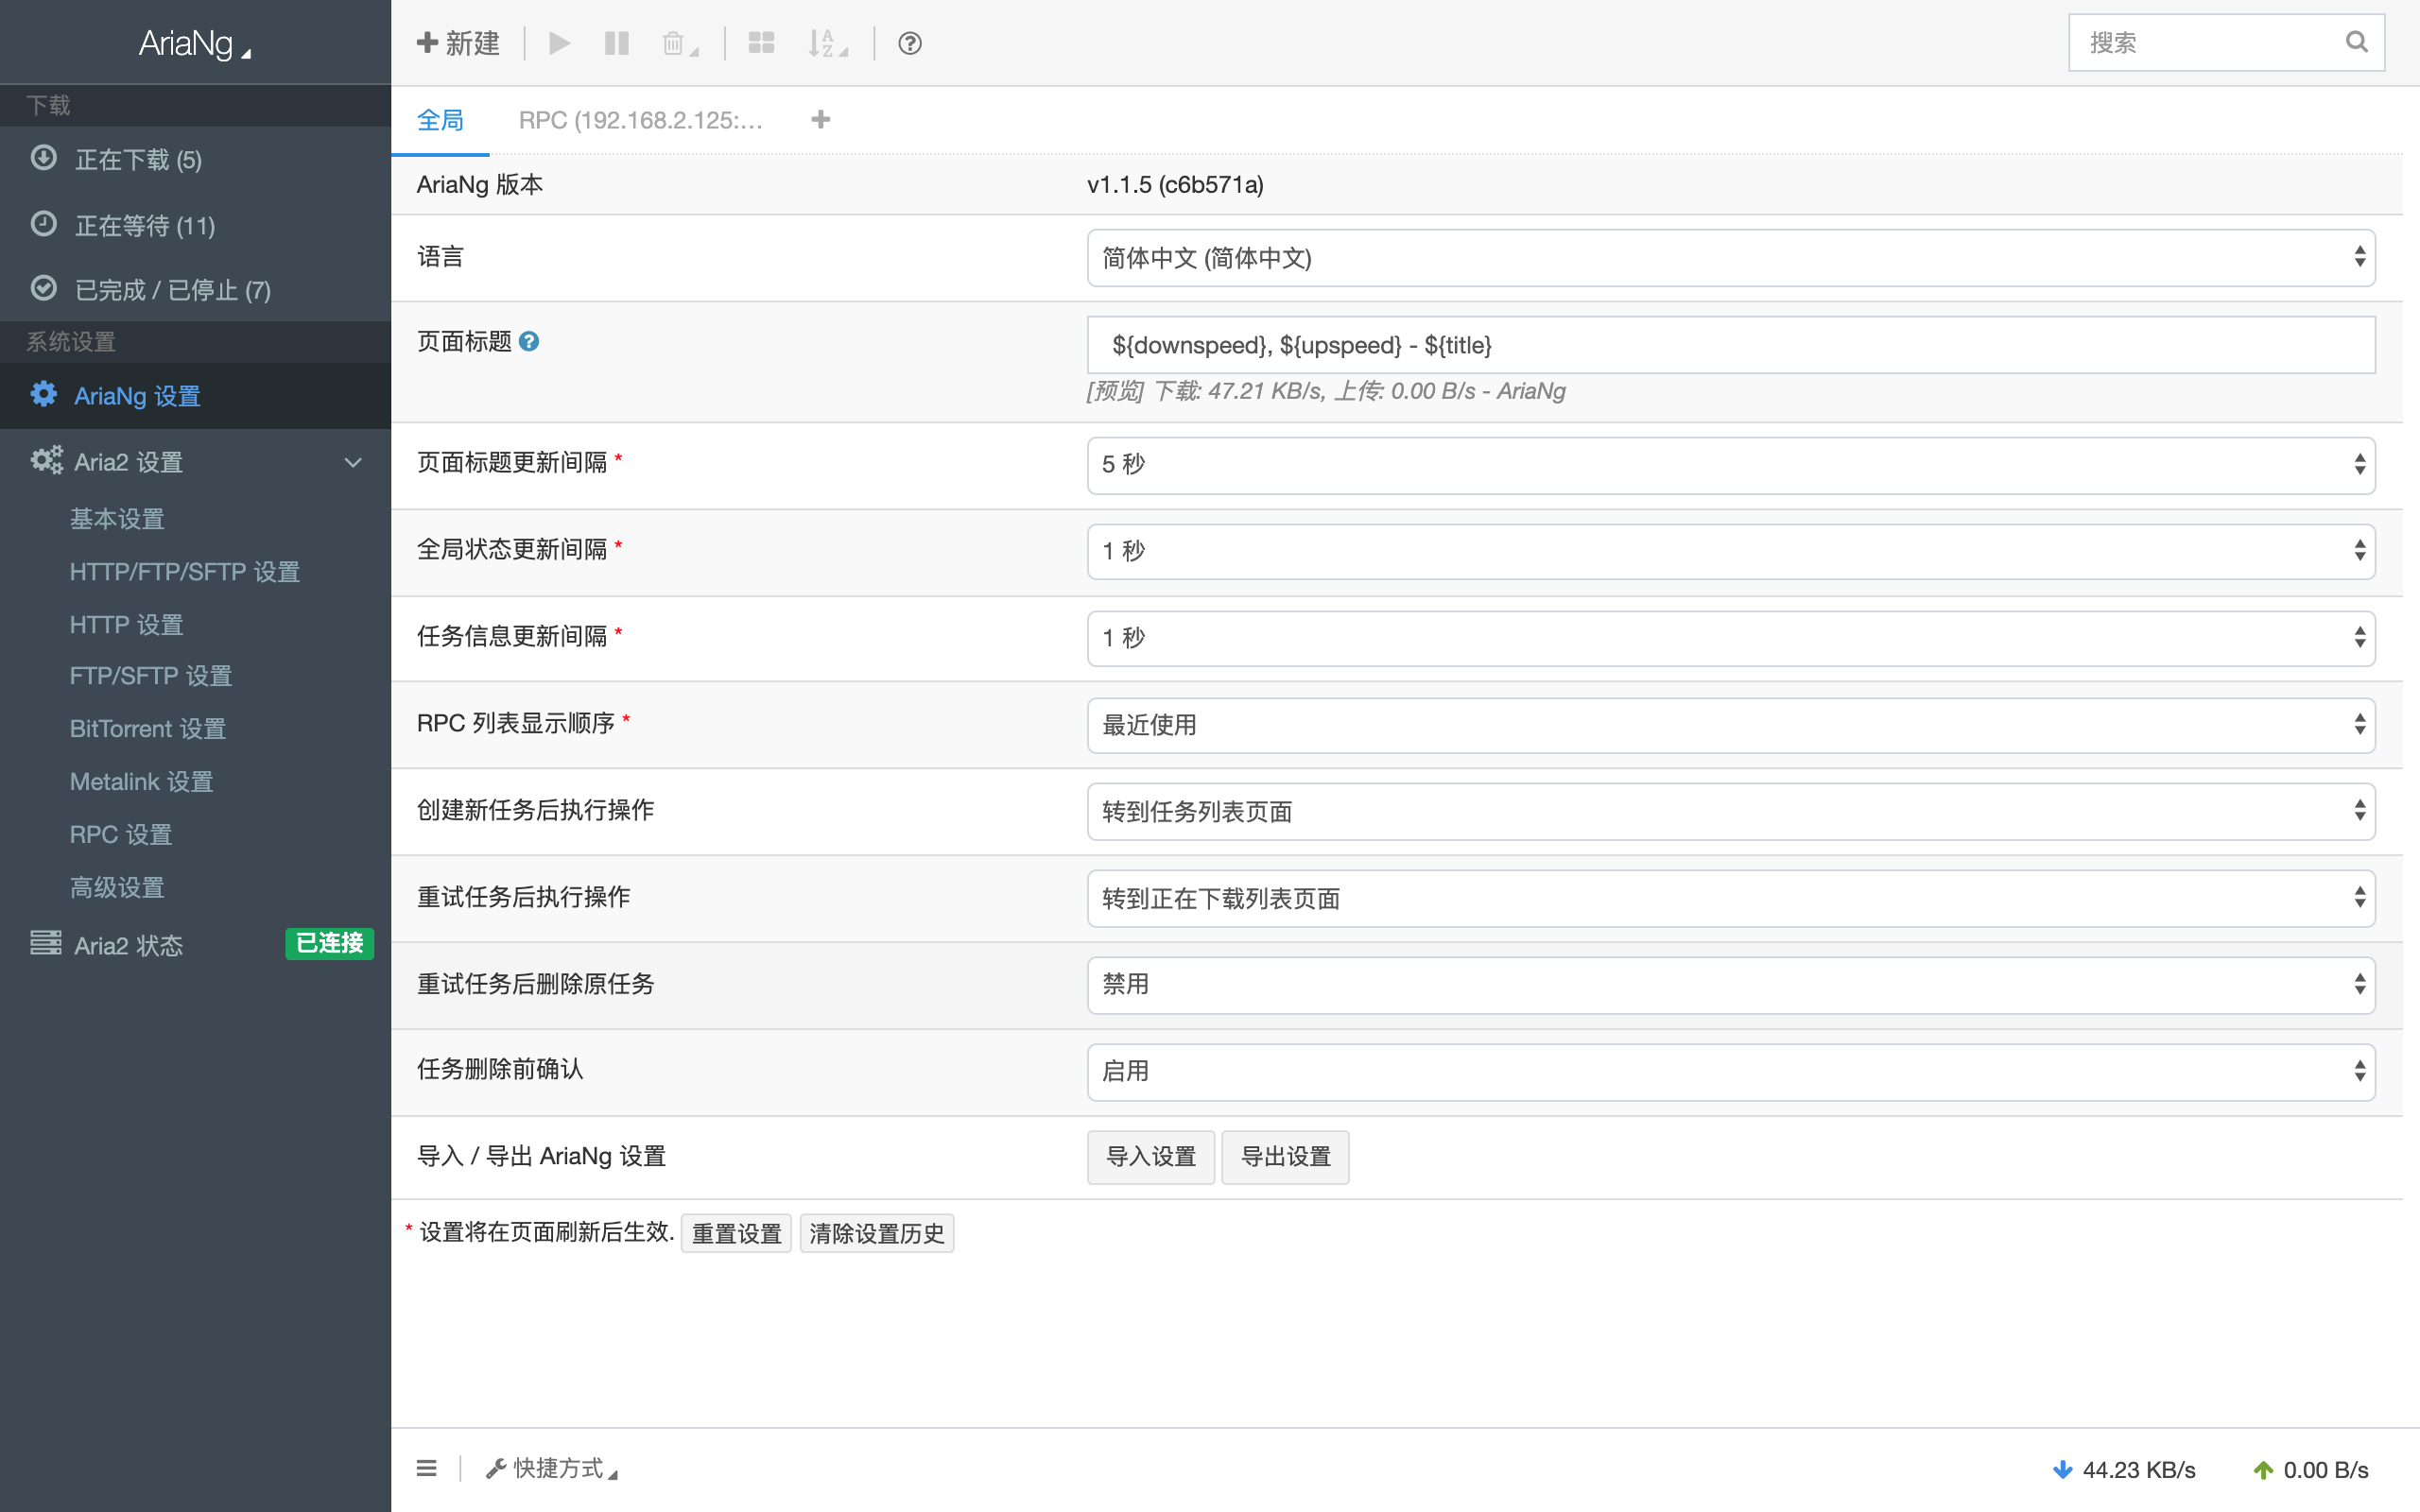Toggle sidebar with hamburger icon at bottom

pyautogui.click(x=427, y=1468)
